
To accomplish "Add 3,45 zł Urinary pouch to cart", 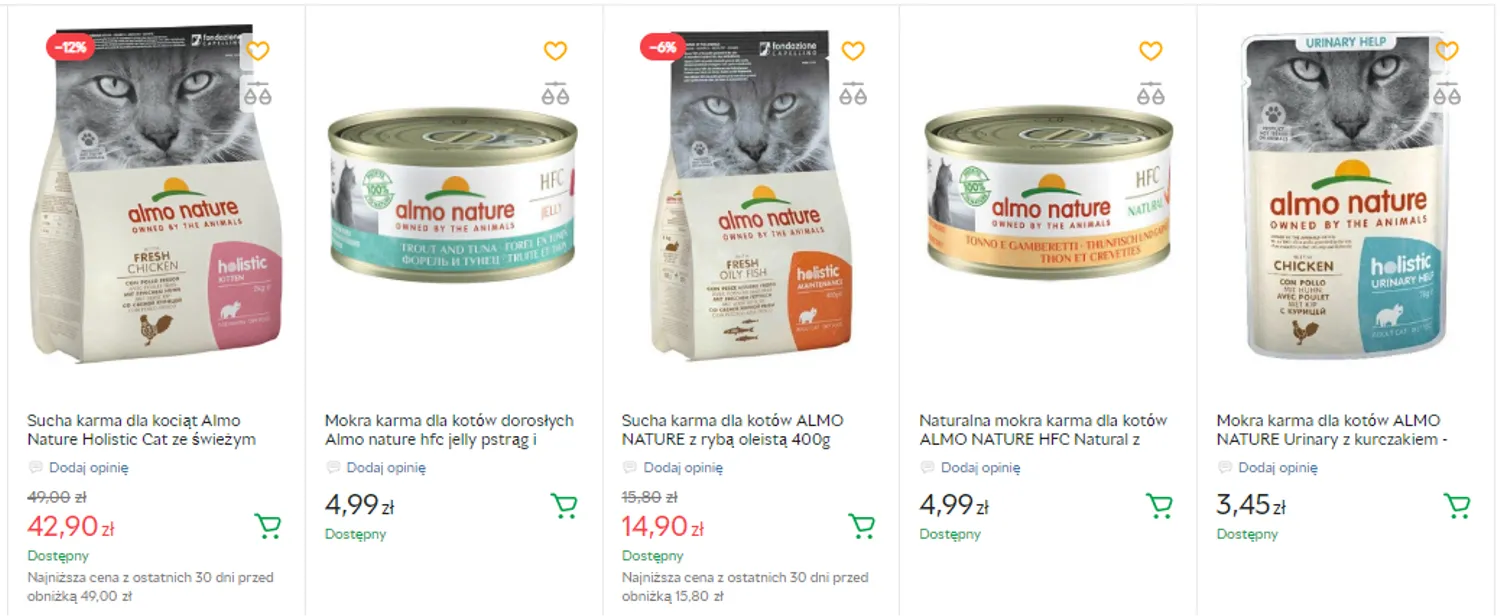I will coord(1456,505).
